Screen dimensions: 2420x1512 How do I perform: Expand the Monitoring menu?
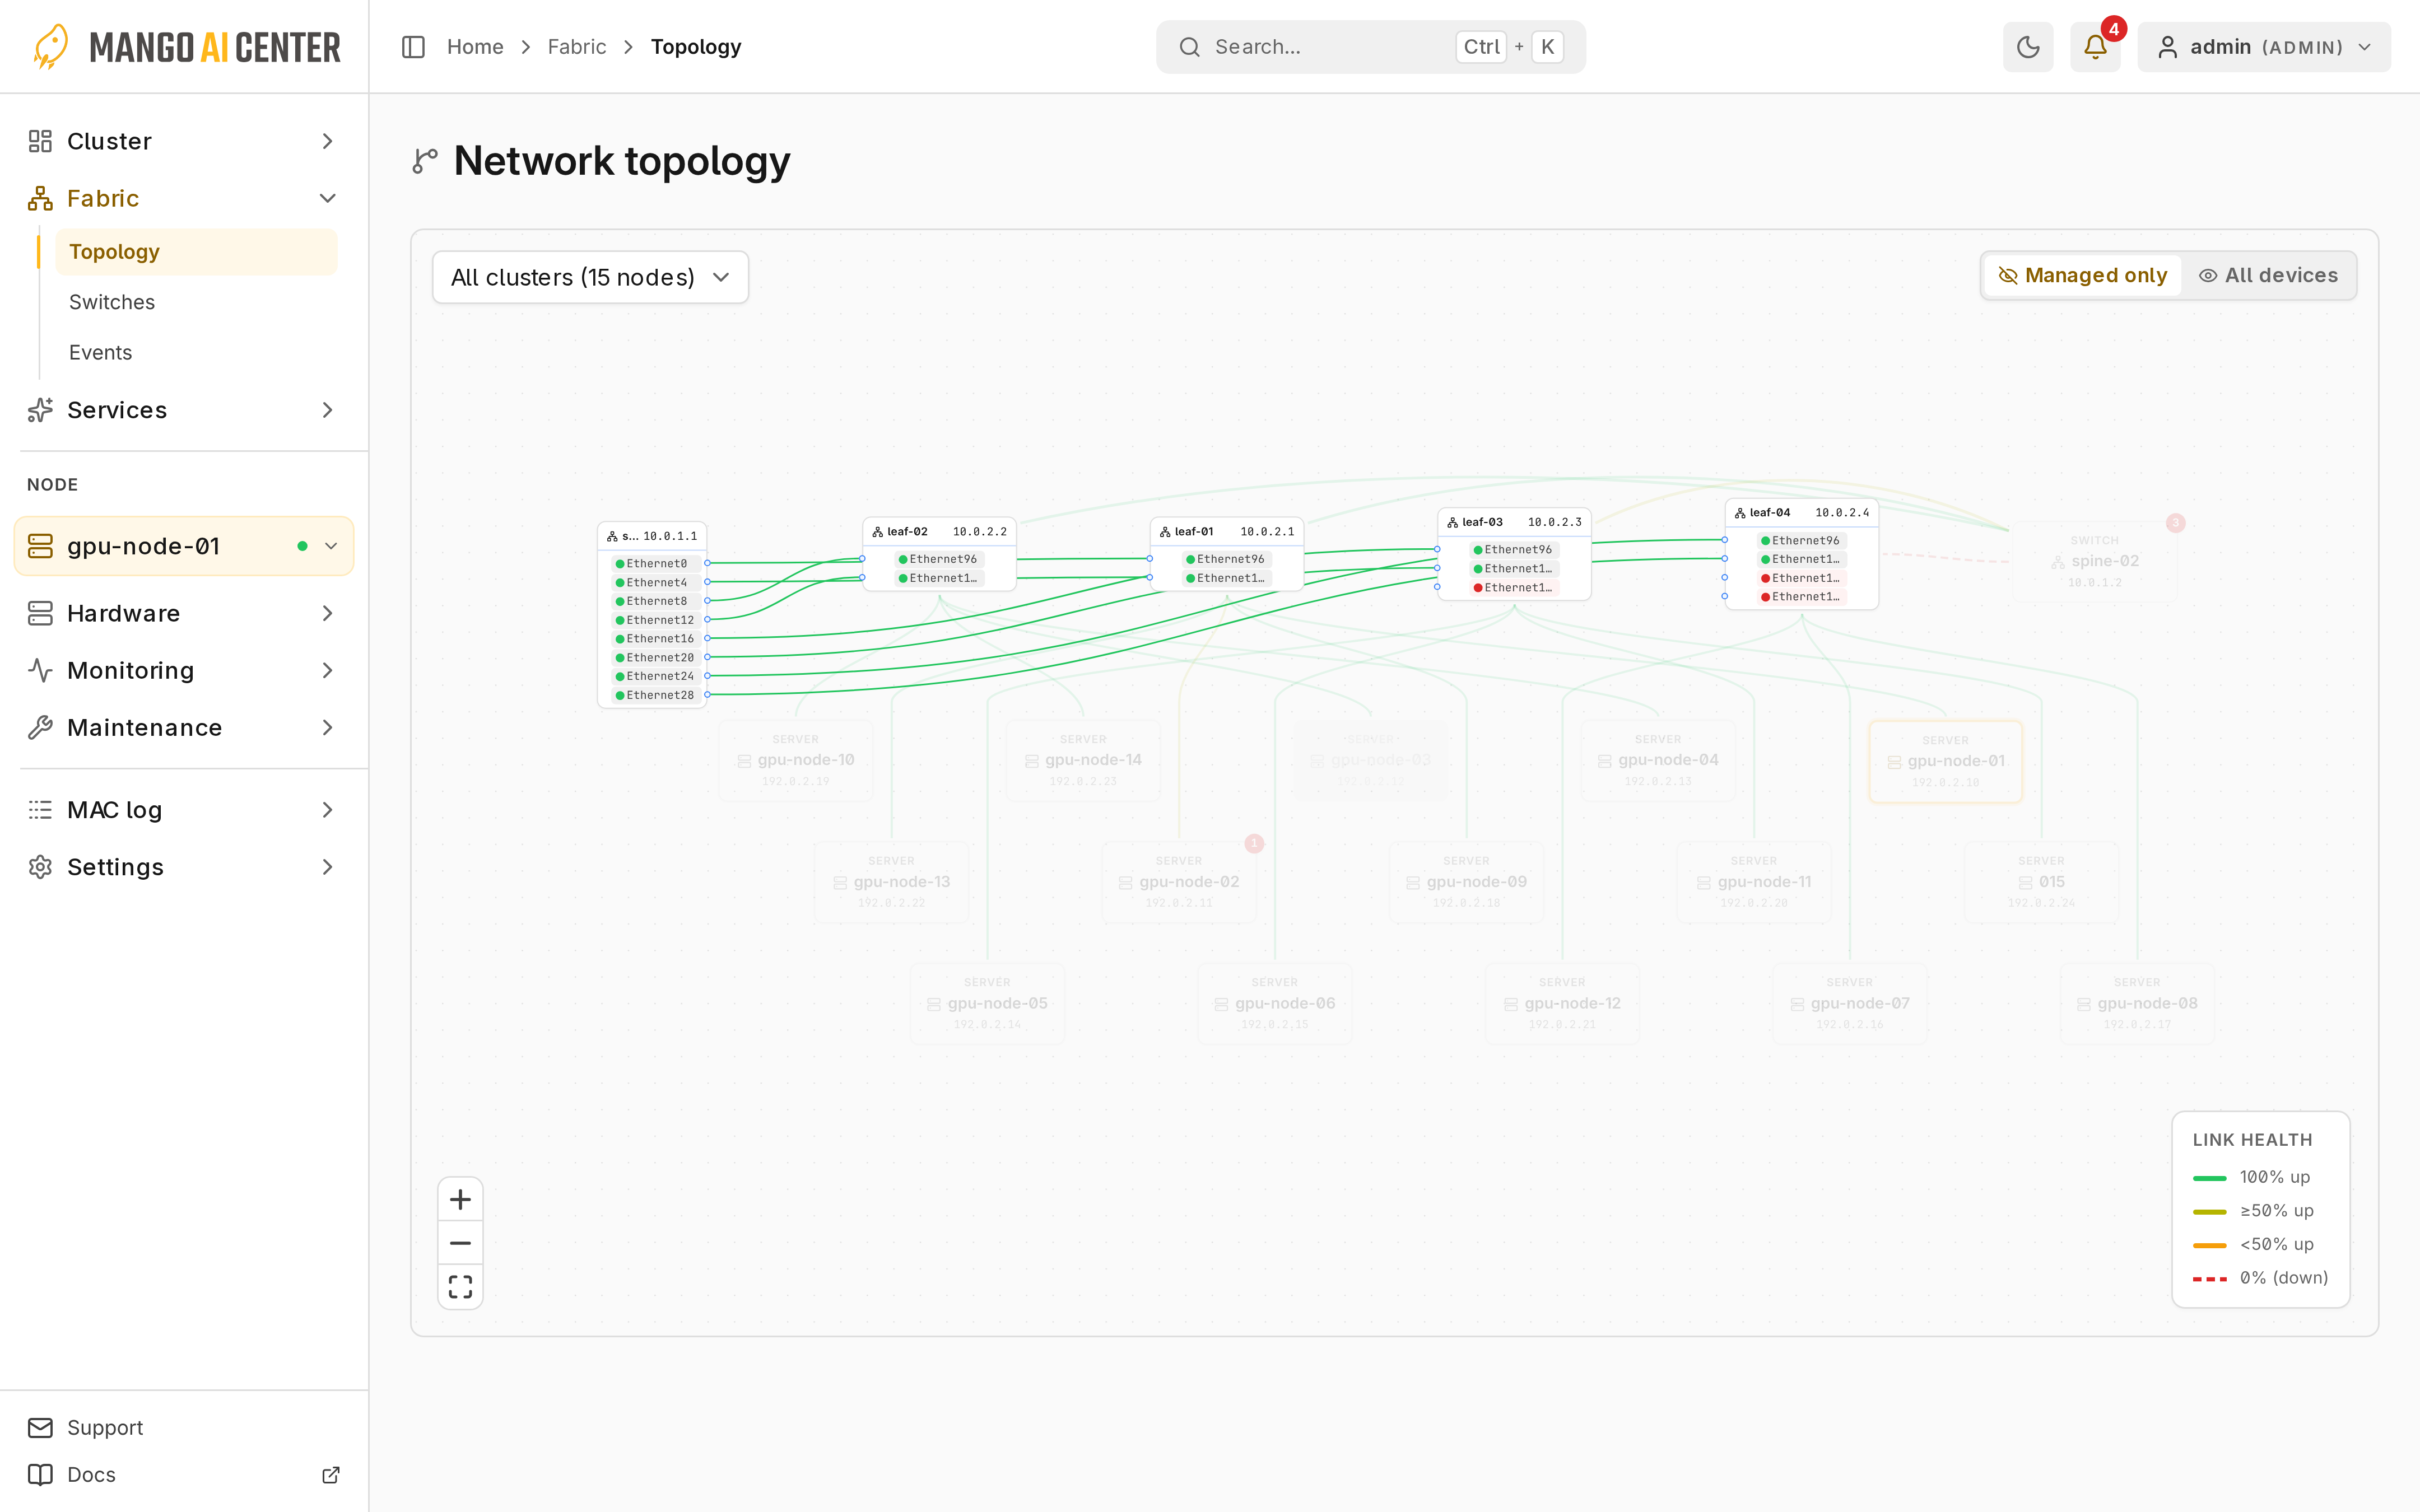tap(184, 670)
